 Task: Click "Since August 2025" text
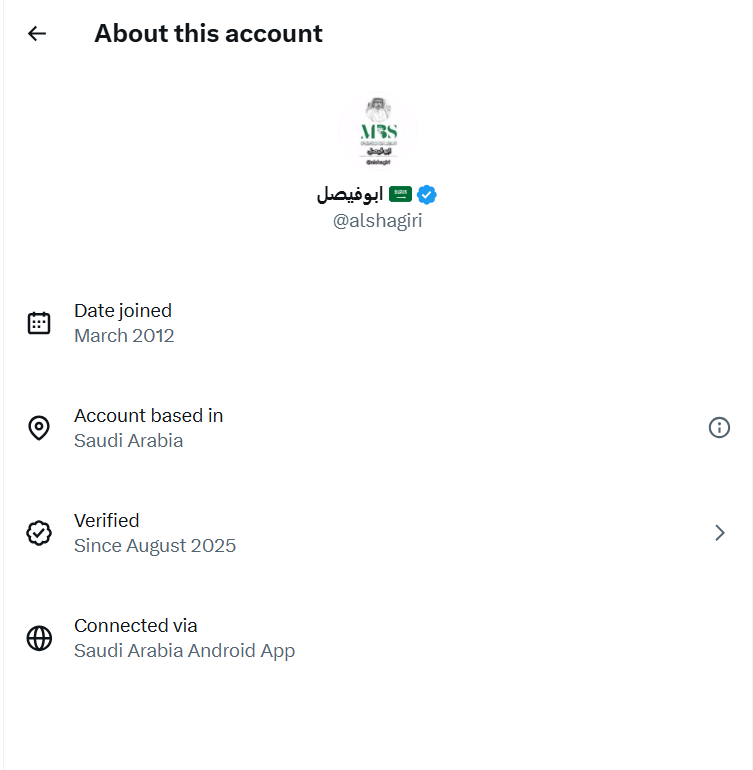tap(155, 546)
